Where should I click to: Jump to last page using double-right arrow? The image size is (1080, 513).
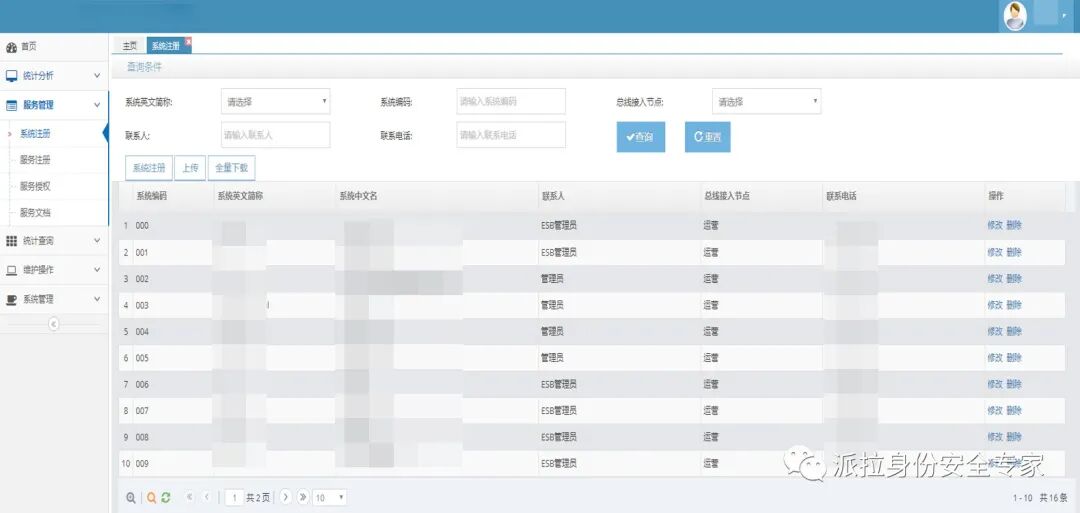click(x=302, y=496)
